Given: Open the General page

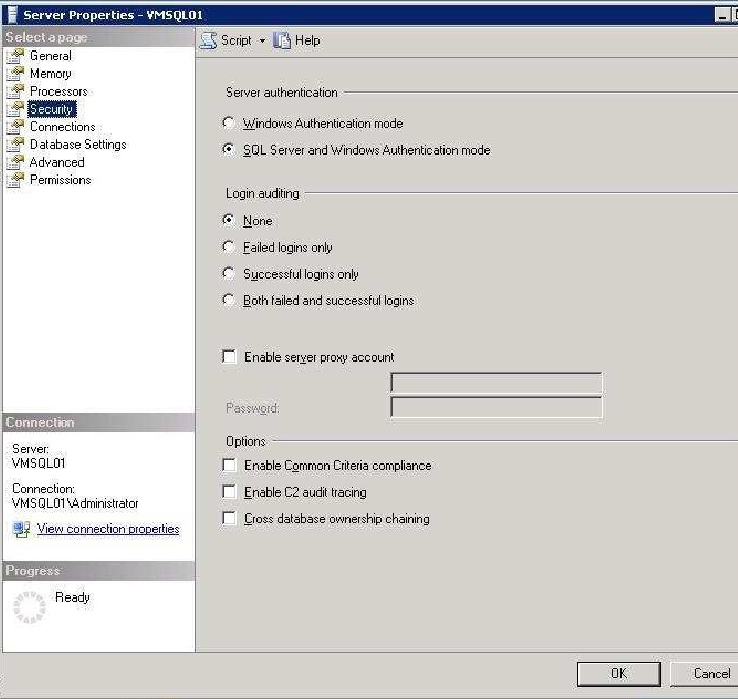Looking at the screenshot, I should 51,56.
